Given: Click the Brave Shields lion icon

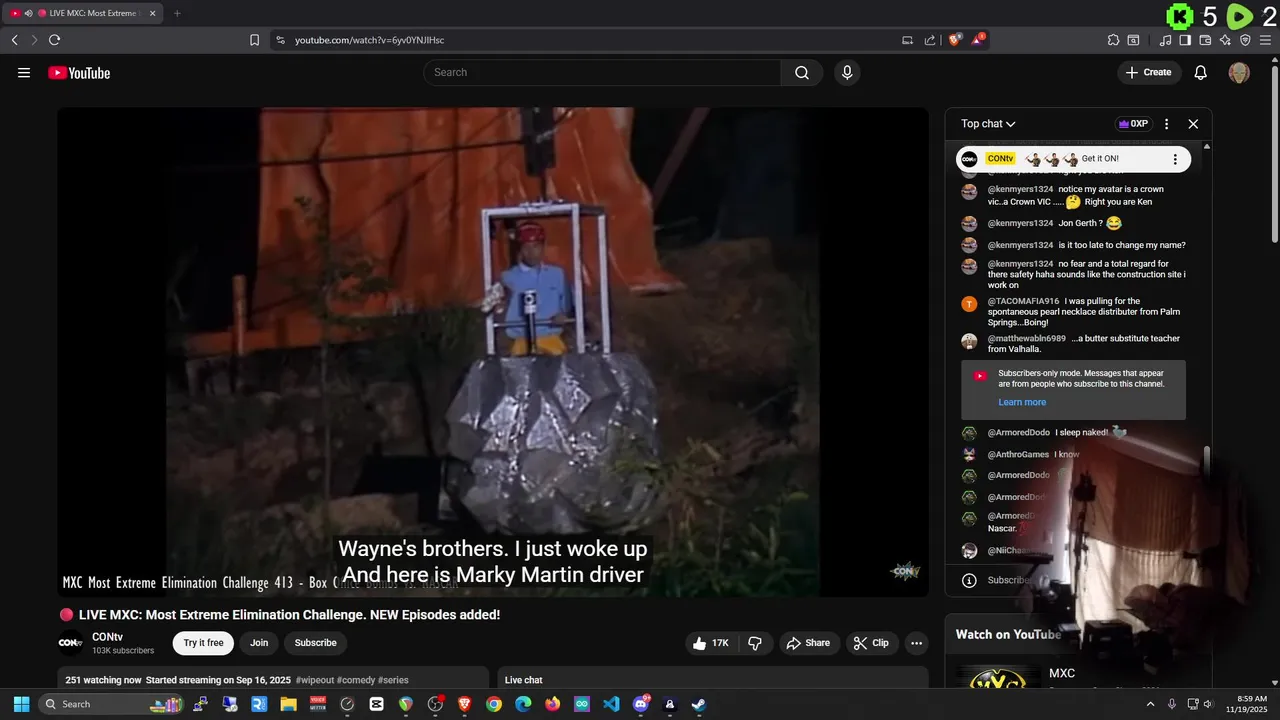Looking at the screenshot, I should pos(955,40).
